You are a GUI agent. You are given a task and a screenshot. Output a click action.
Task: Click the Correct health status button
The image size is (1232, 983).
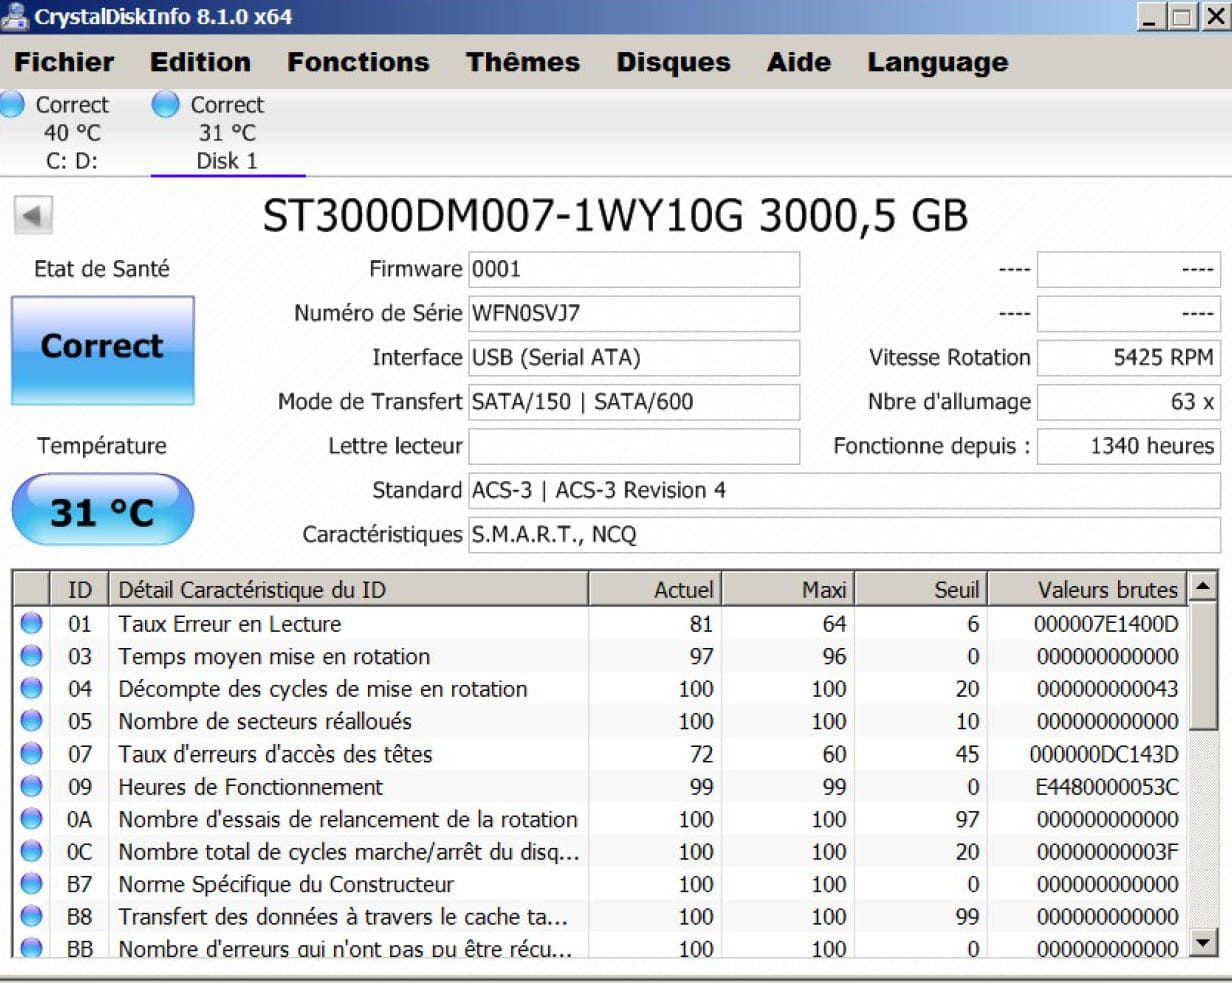103,350
